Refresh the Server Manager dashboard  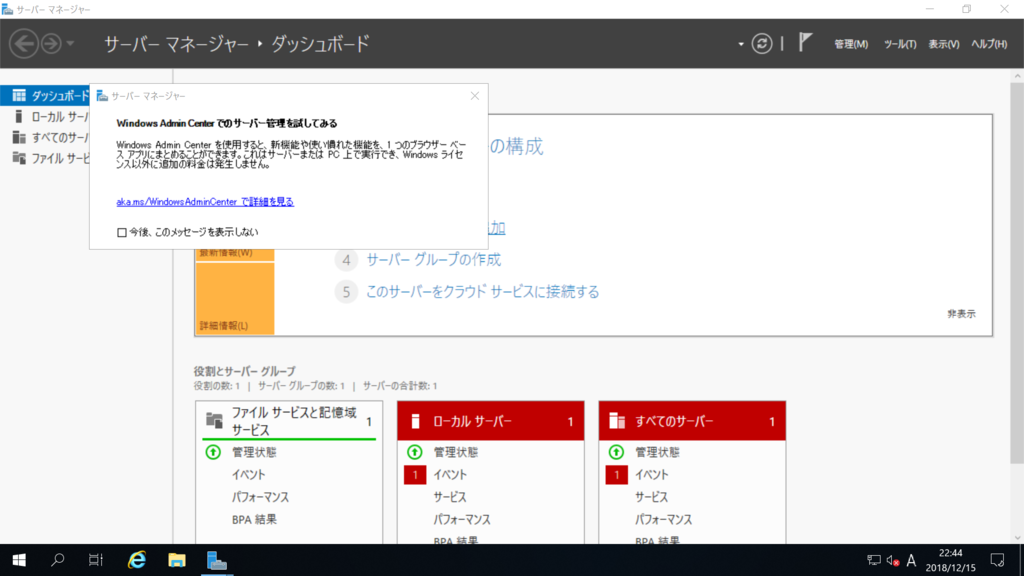[x=761, y=44]
